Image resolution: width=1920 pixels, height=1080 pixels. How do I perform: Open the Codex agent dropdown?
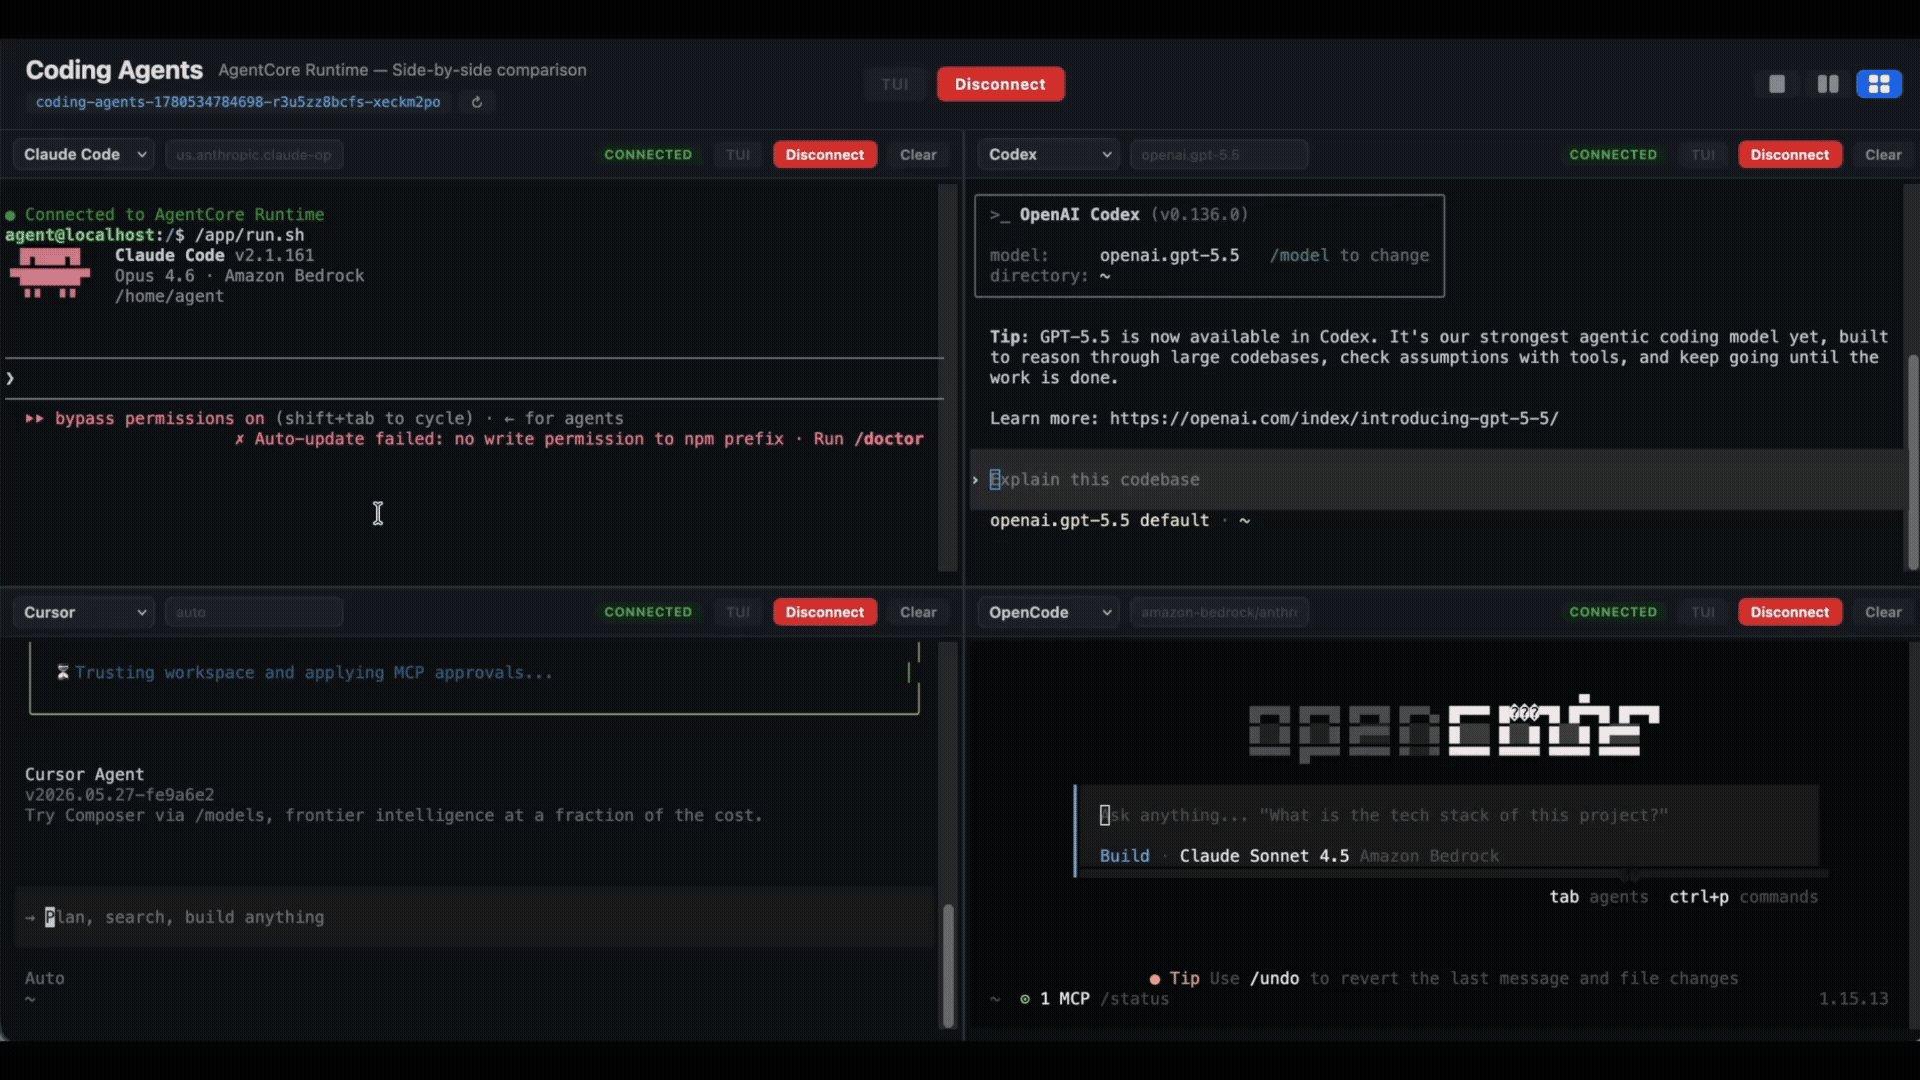[x=1049, y=155]
